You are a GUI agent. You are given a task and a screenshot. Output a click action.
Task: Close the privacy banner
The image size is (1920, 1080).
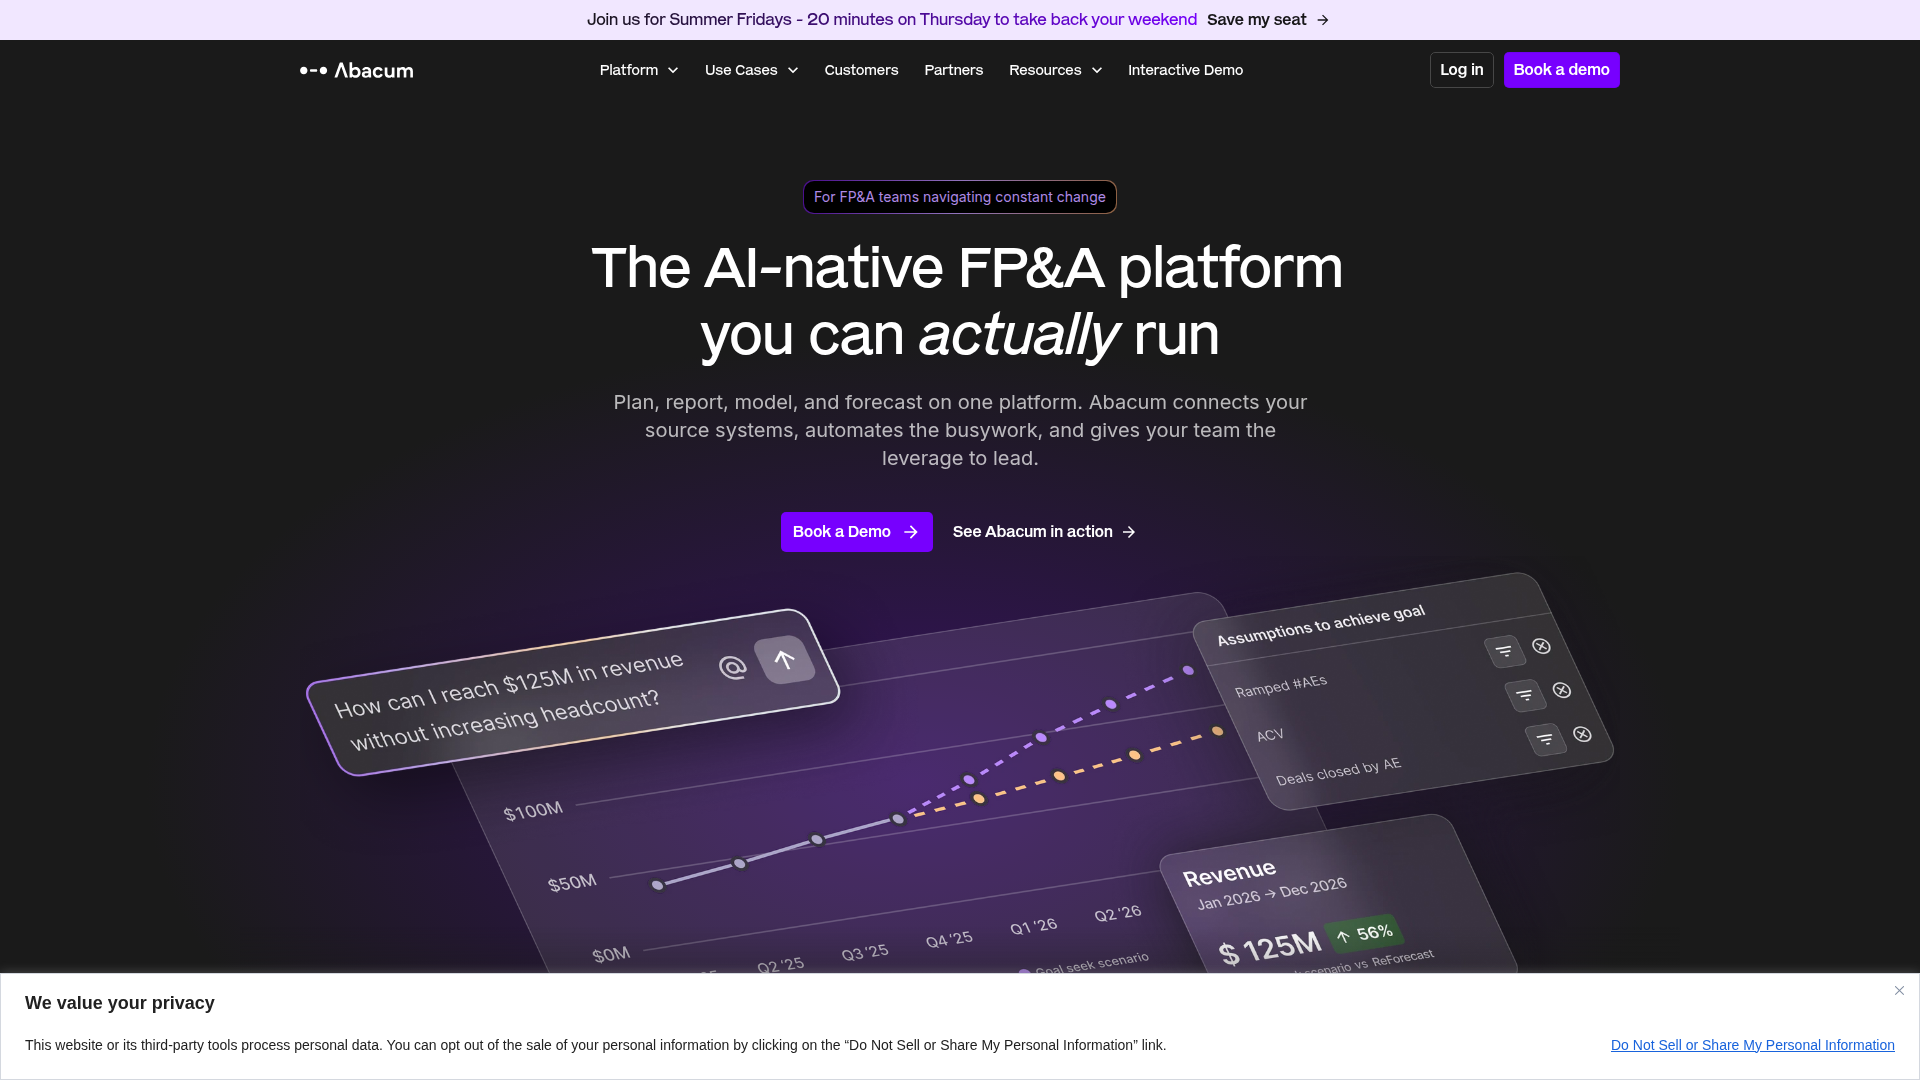[x=1899, y=990]
